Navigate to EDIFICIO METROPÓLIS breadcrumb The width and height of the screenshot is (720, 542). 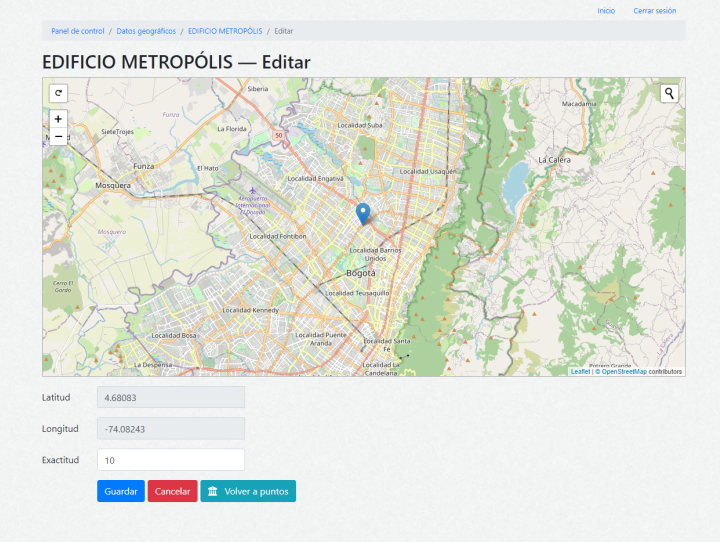(x=225, y=31)
